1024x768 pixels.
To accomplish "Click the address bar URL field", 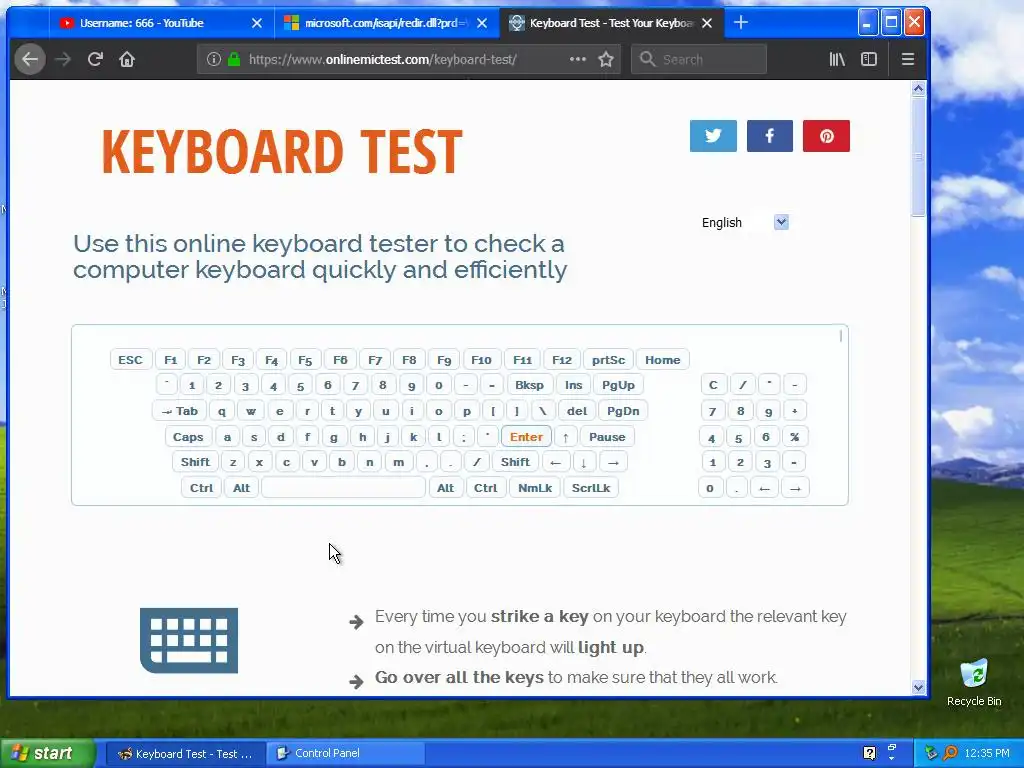I will click(x=408, y=59).
